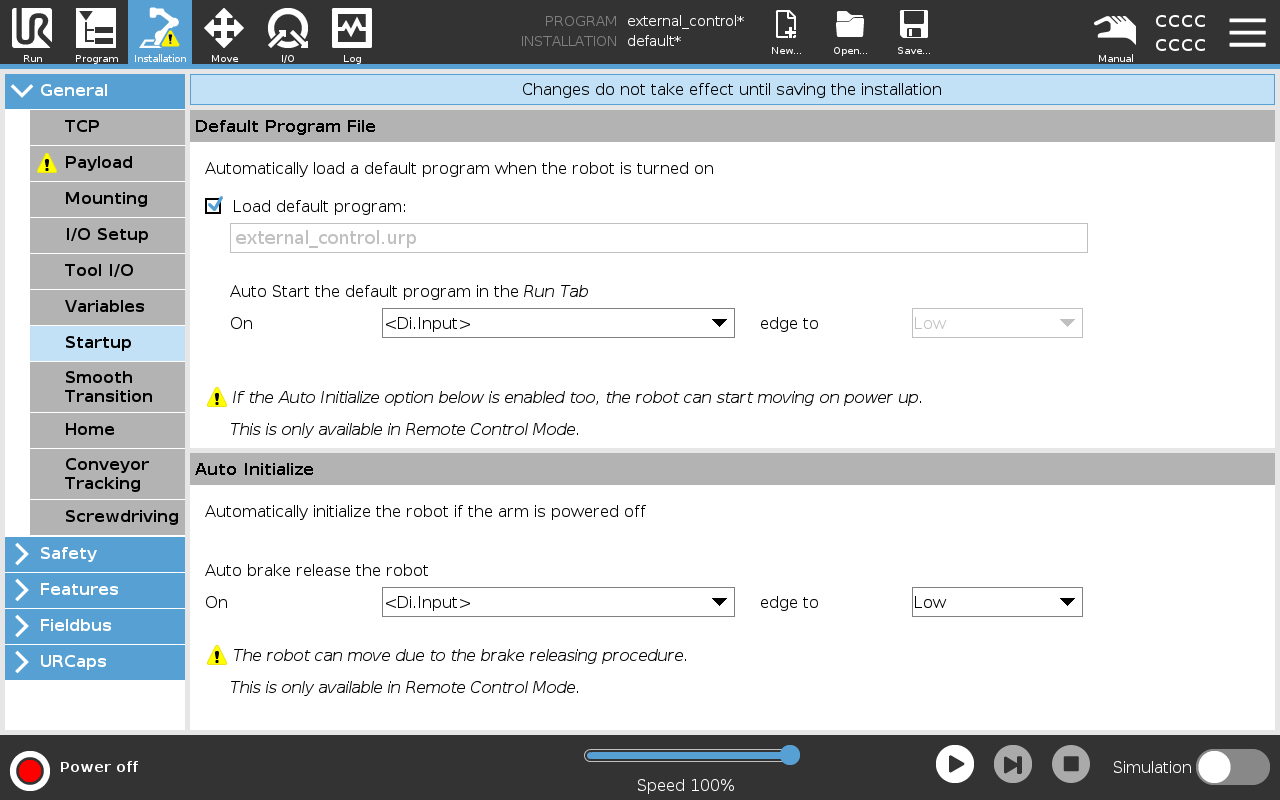Click the New file icon
The width and height of the screenshot is (1280, 800).
tap(786, 32)
